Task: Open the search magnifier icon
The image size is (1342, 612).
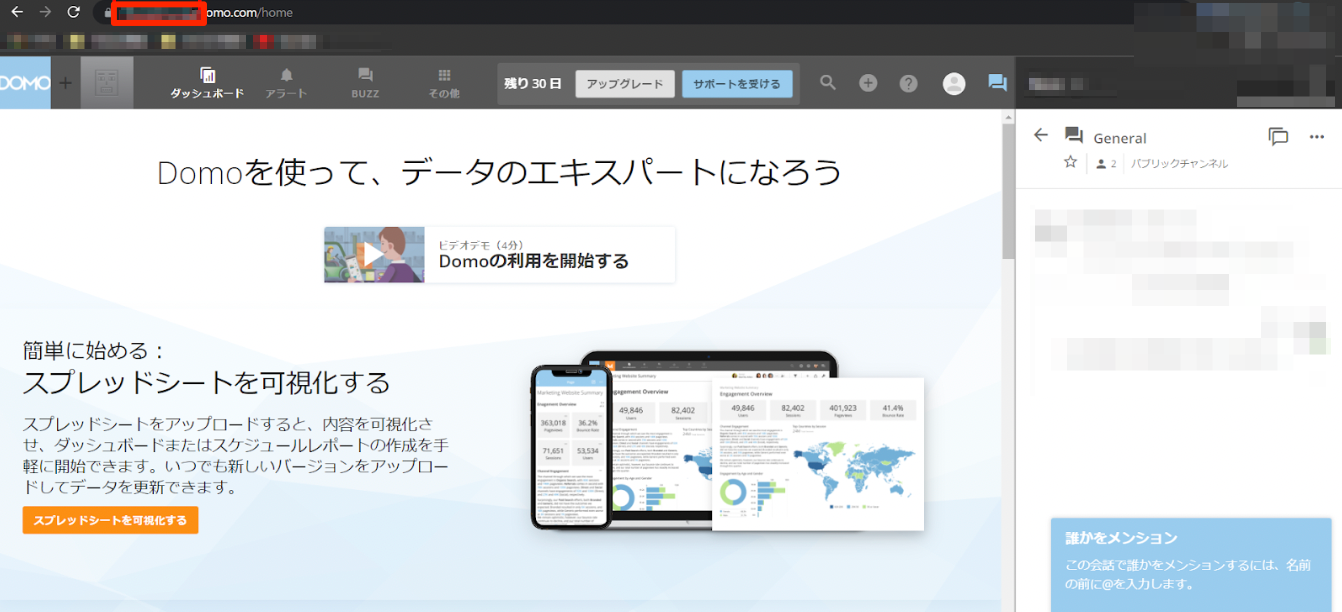Action: (828, 83)
